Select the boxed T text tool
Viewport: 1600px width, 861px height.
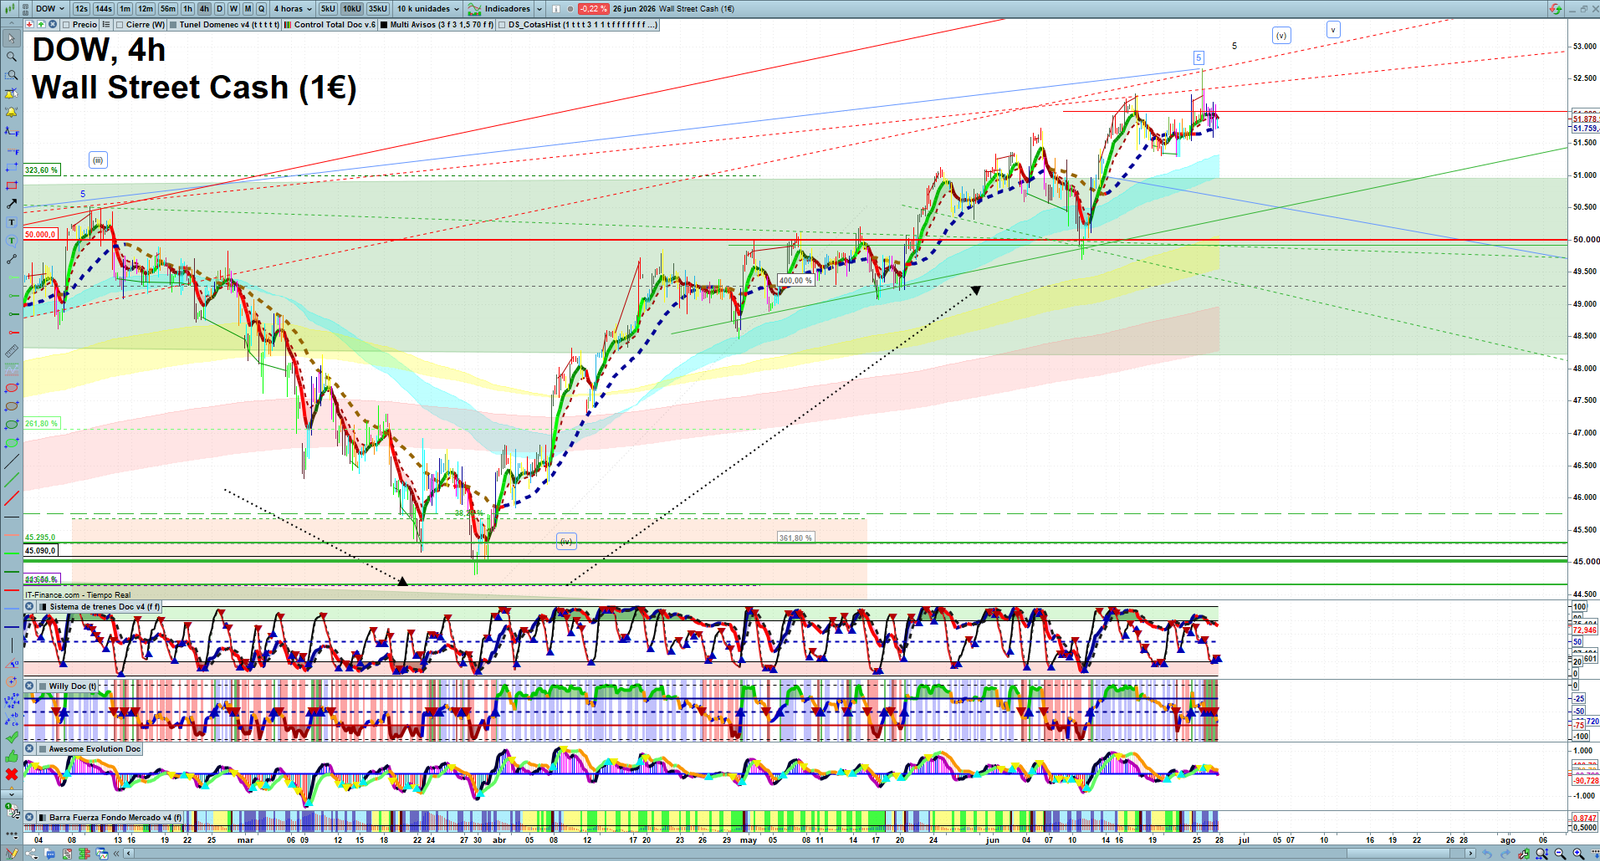(11, 223)
